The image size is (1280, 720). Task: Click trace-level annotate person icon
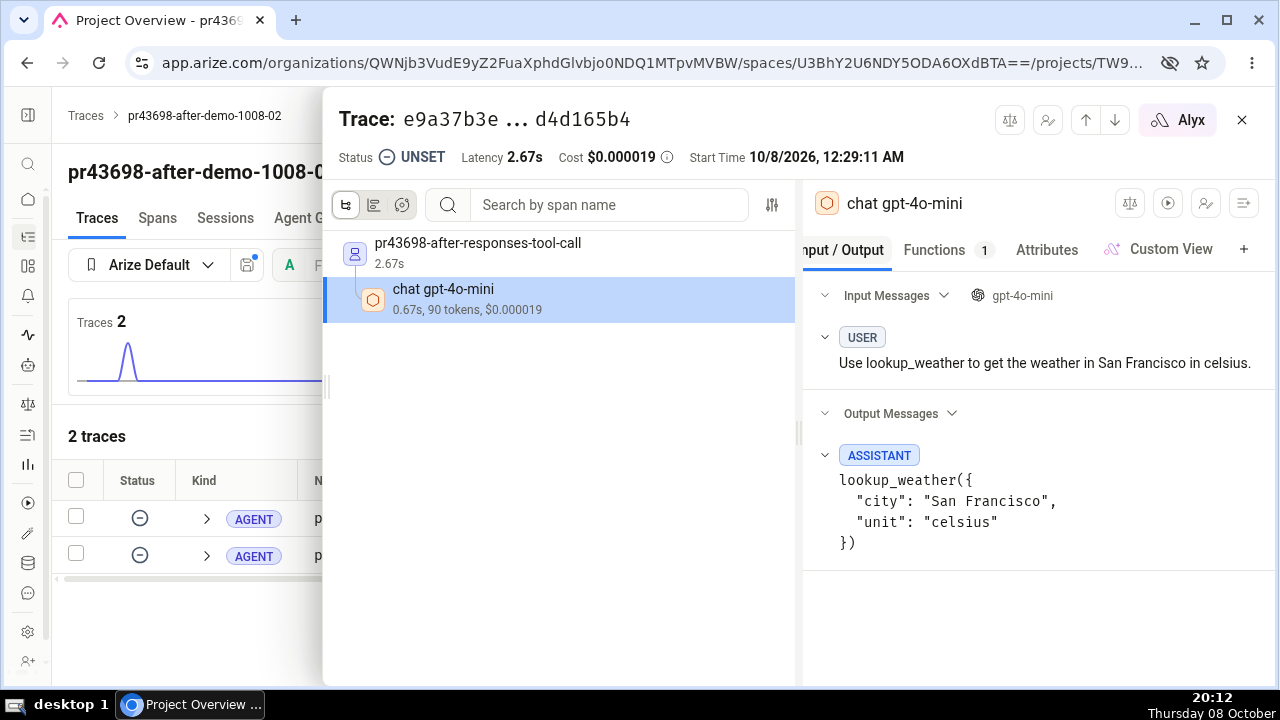click(x=1047, y=120)
